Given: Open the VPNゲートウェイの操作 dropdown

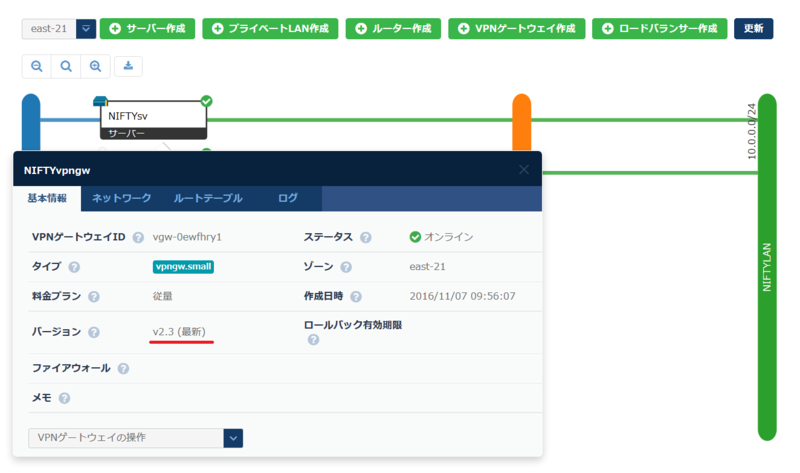Looking at the screenshot, I should [233, 438].
